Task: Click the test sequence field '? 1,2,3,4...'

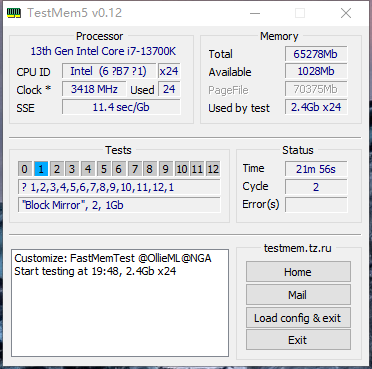Action: click(x=119, y=187)
